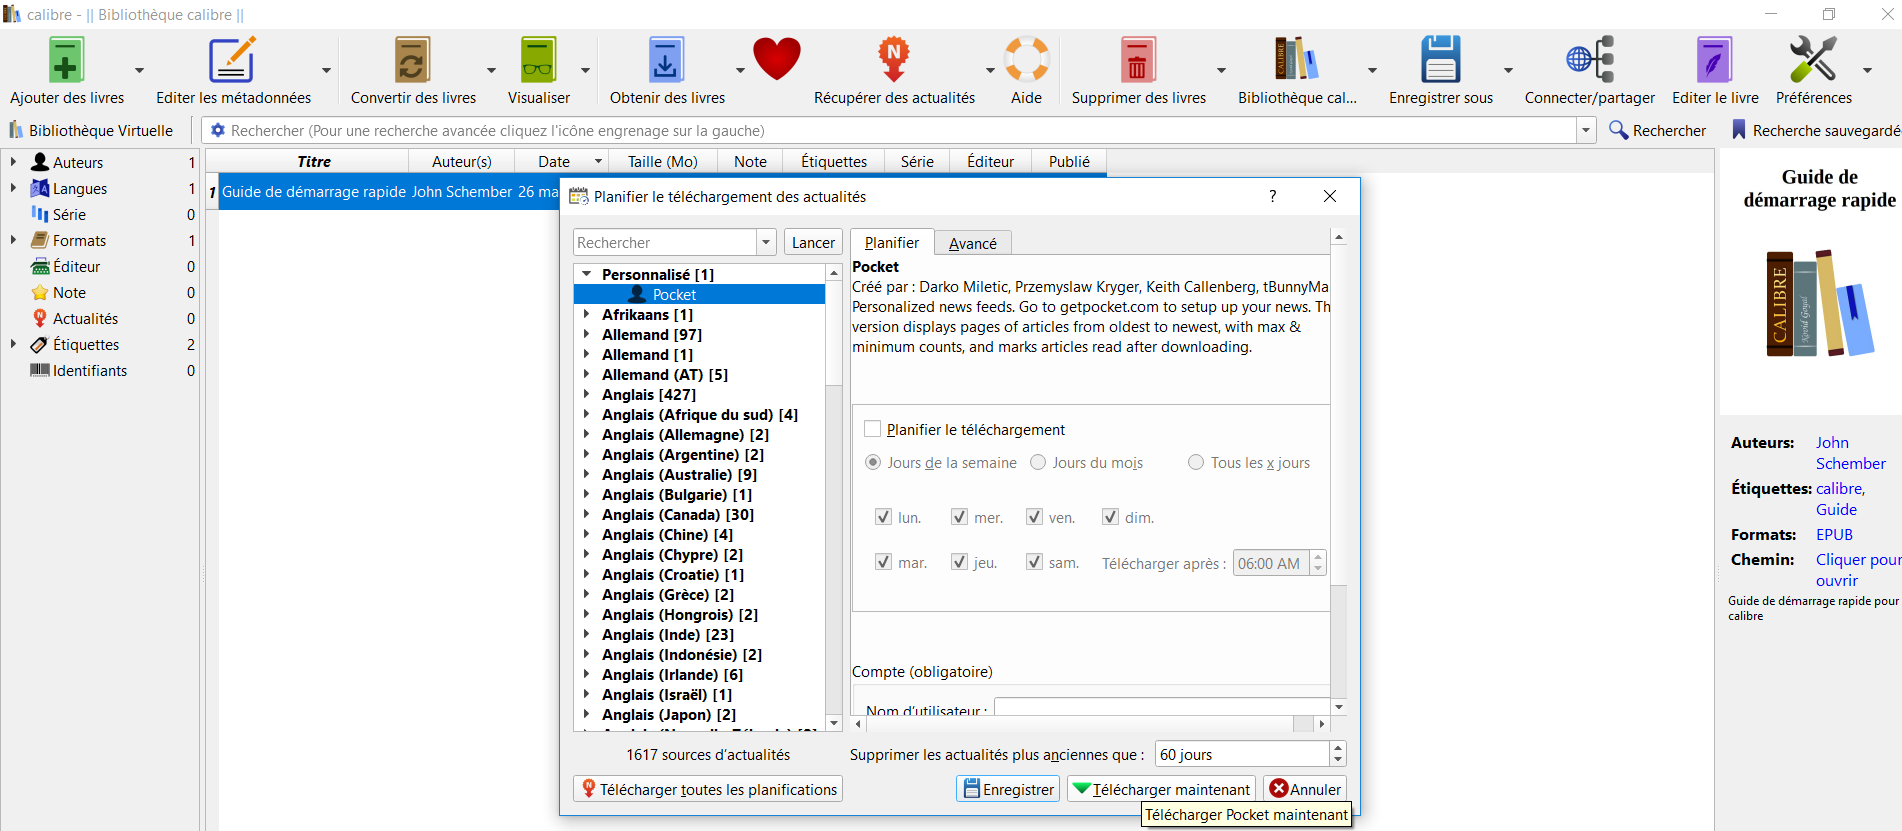Expand Allemand [97] sources
The image size is (1902, 831).
pyautogui.click(x=587, y=334)
